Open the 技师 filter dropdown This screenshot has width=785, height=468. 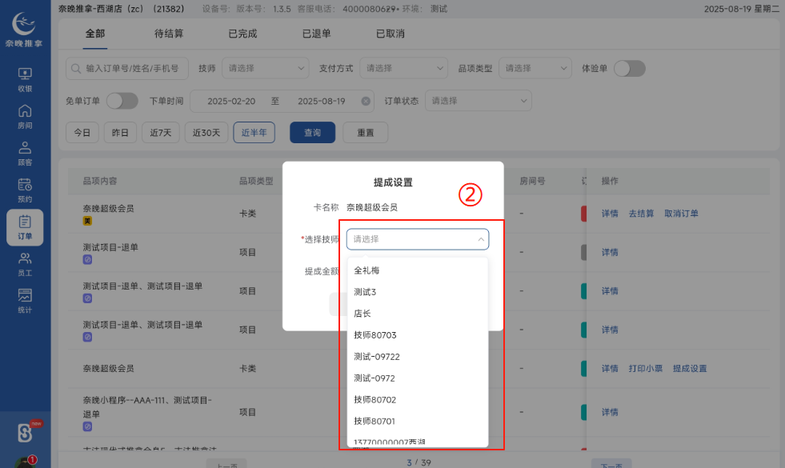click(265, 69)
